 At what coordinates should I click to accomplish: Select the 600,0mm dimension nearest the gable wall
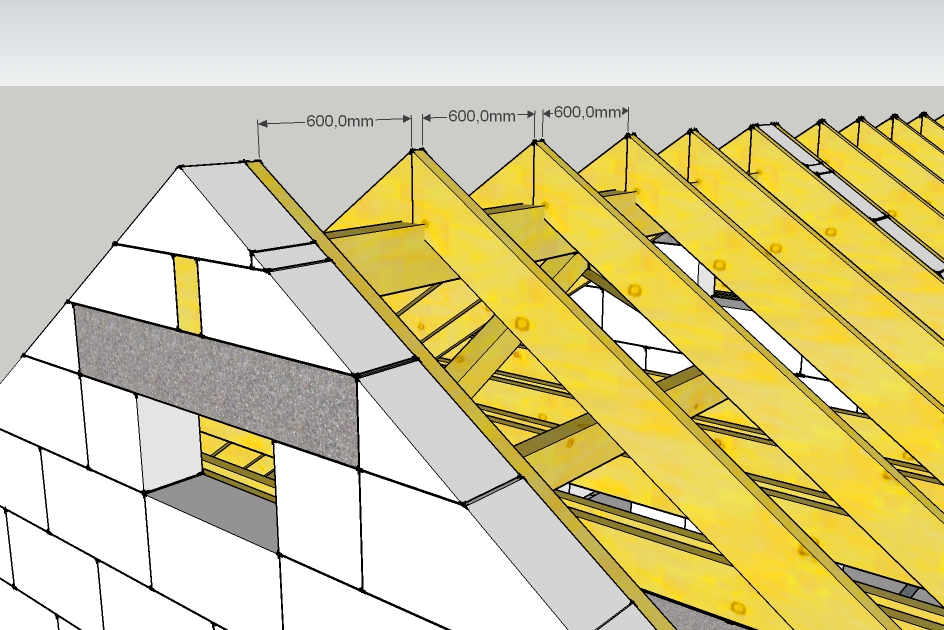point(340,121)
